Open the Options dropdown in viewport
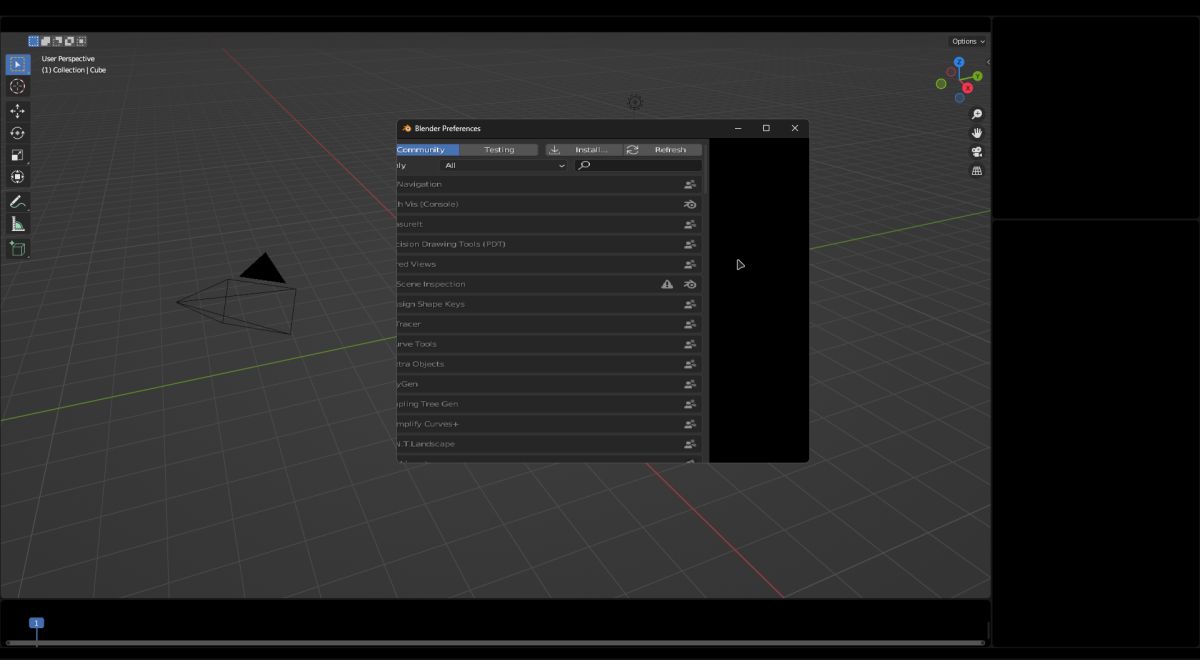 [x=968, y=41]
